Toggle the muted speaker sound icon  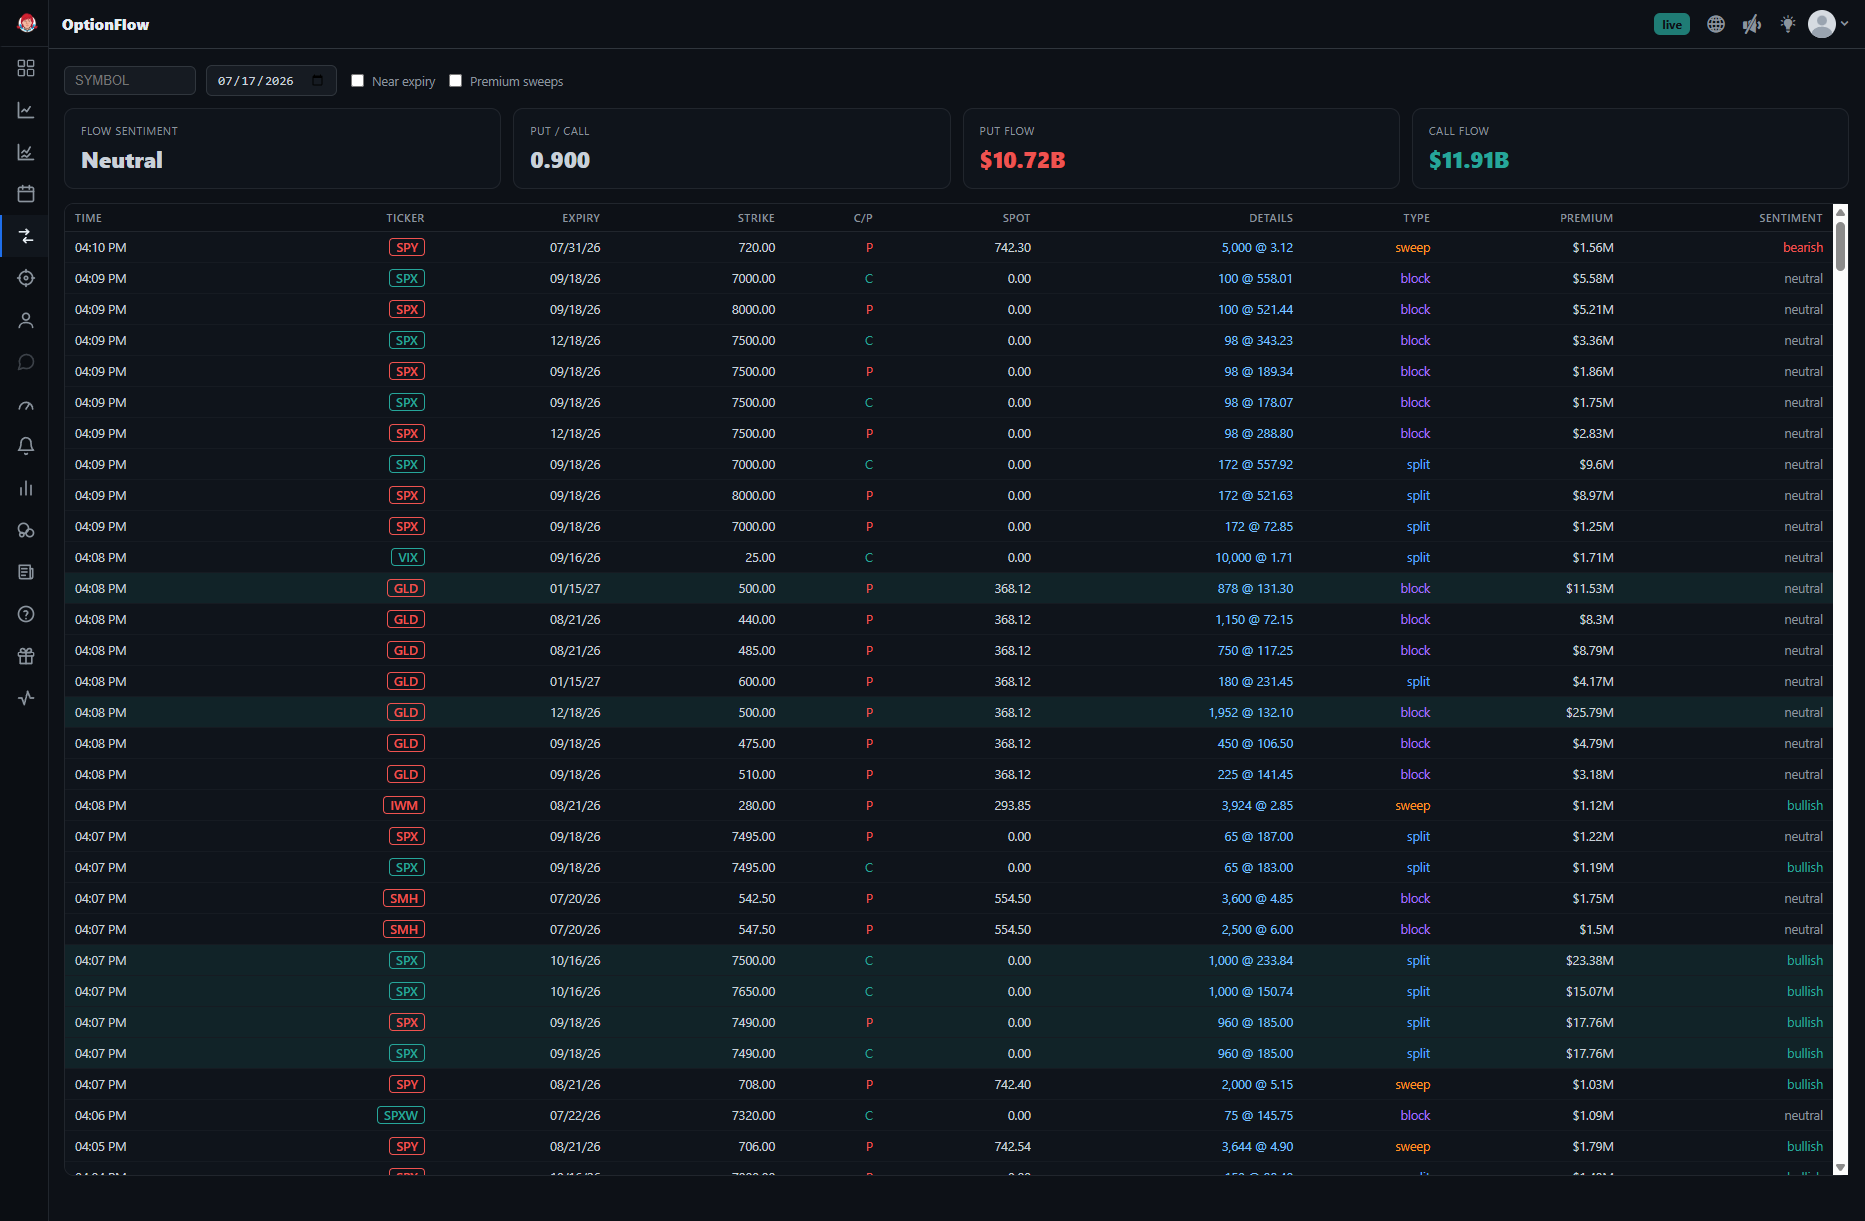[1752, 24]
